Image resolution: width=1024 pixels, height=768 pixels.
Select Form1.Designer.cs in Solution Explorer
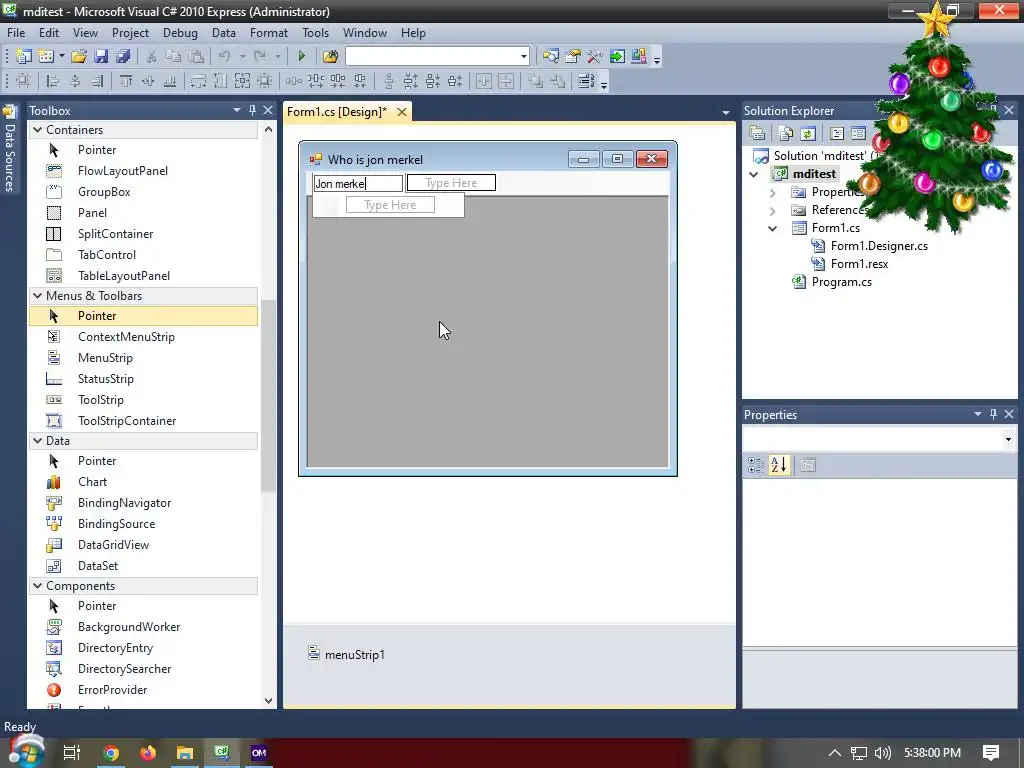[879, 246]
